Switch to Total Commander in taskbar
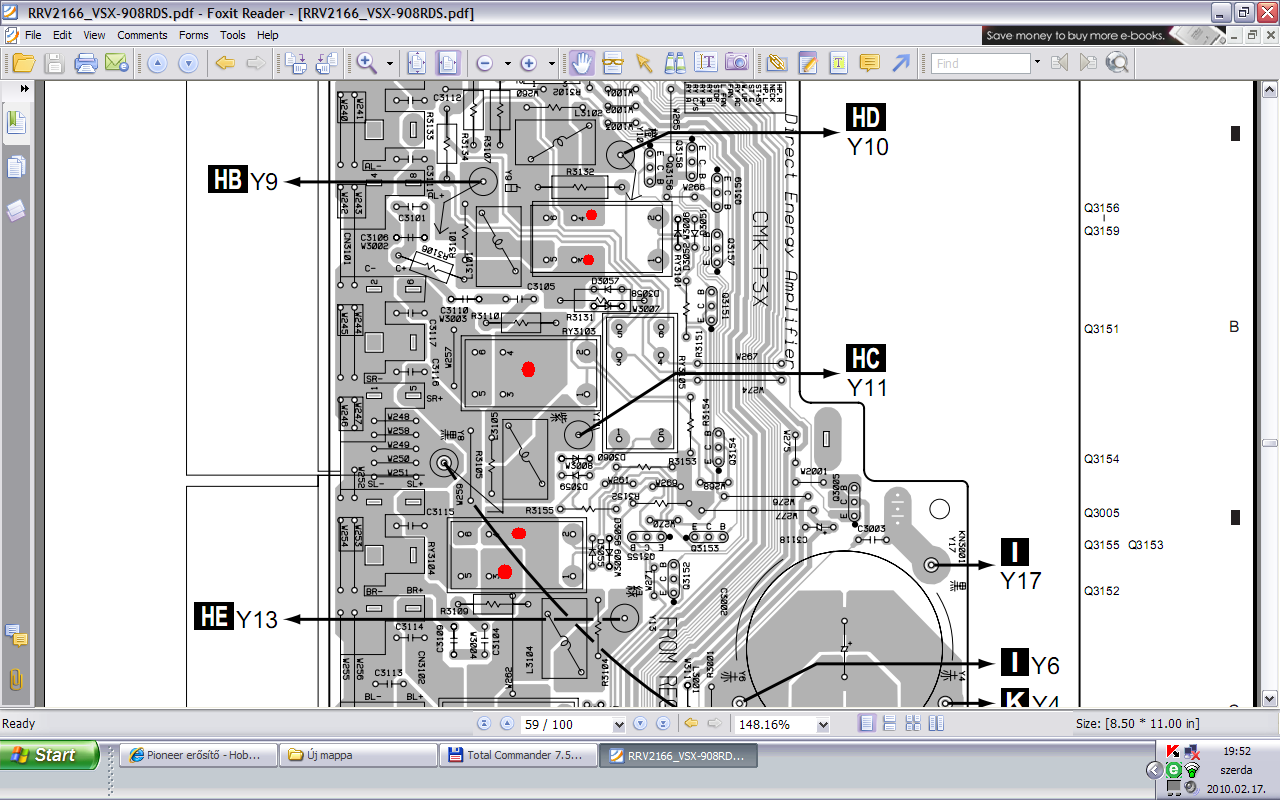1280x800 pixels. pos(518,755)
